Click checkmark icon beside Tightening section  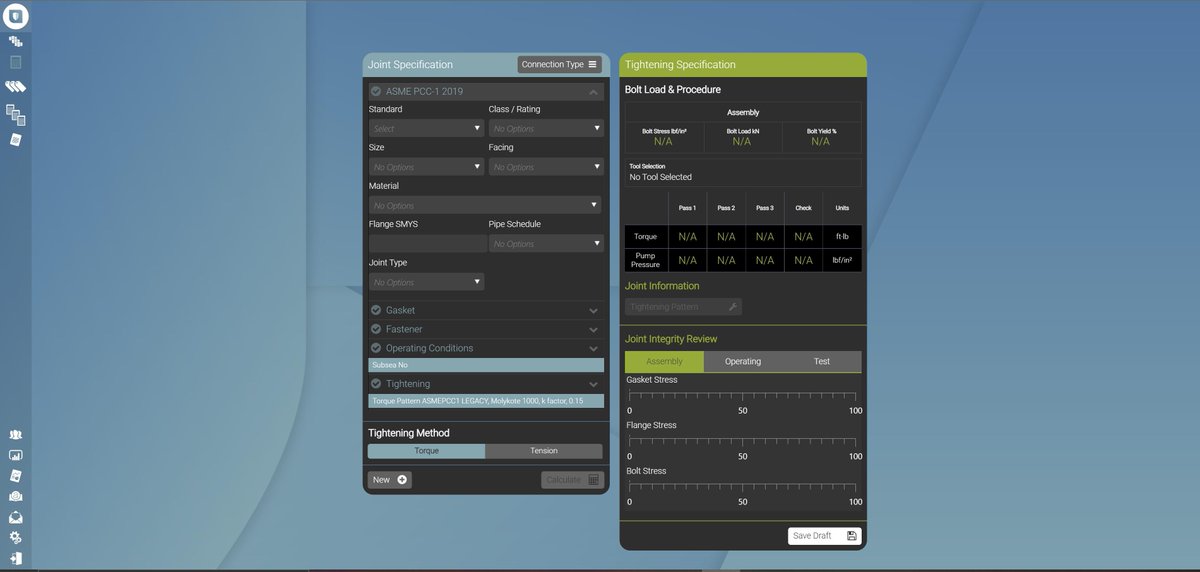(x=376, y=383)
